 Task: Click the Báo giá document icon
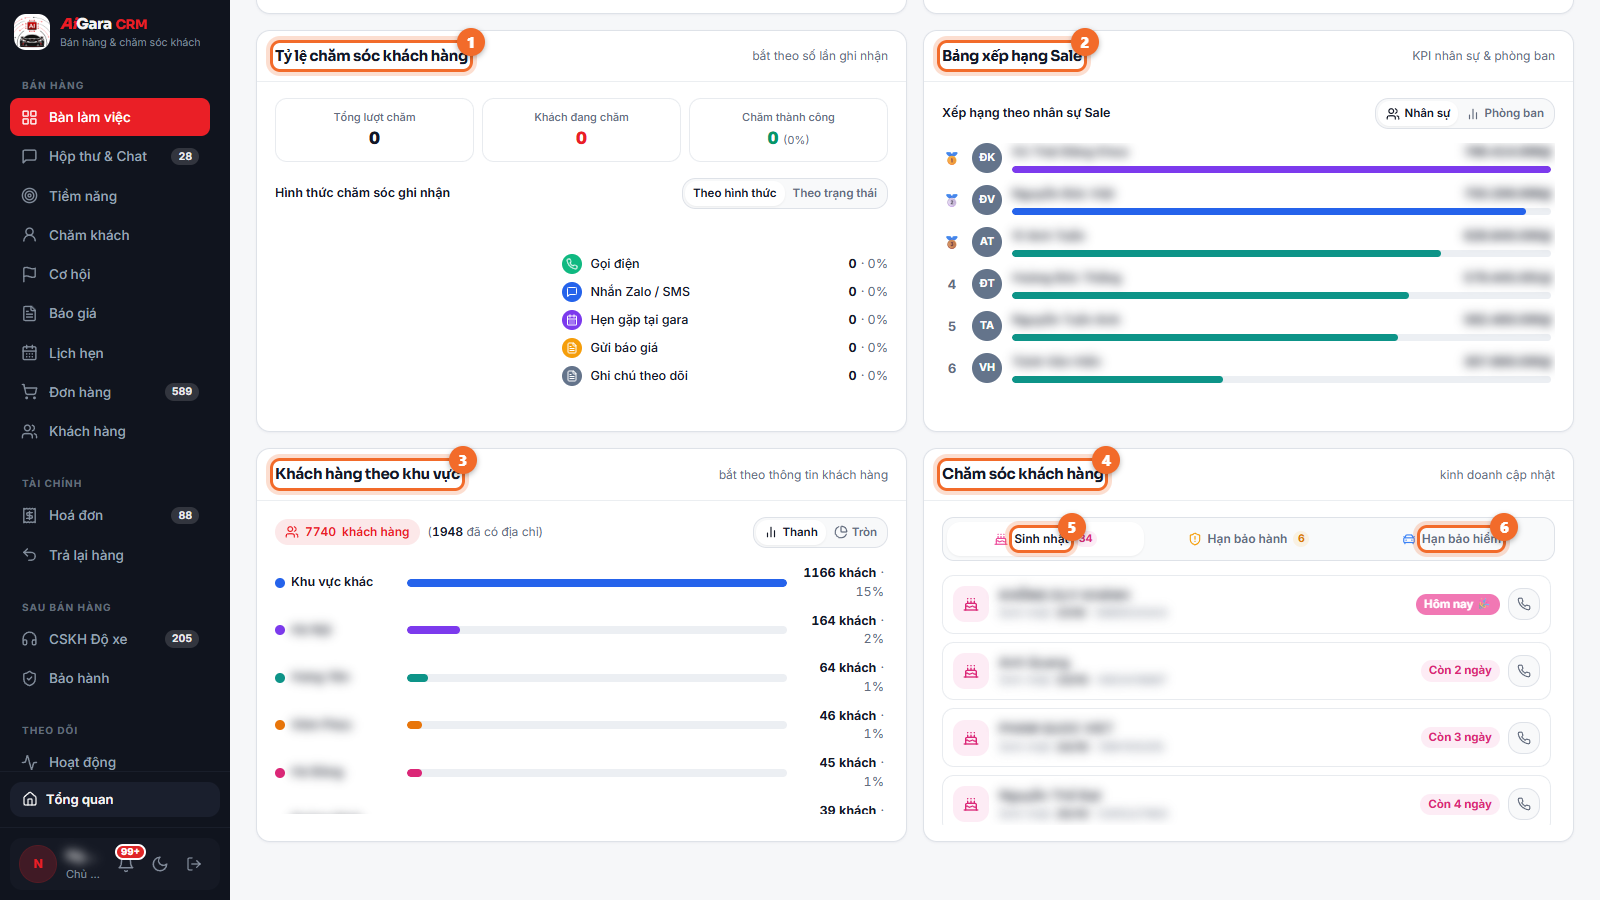pos(30,313)
